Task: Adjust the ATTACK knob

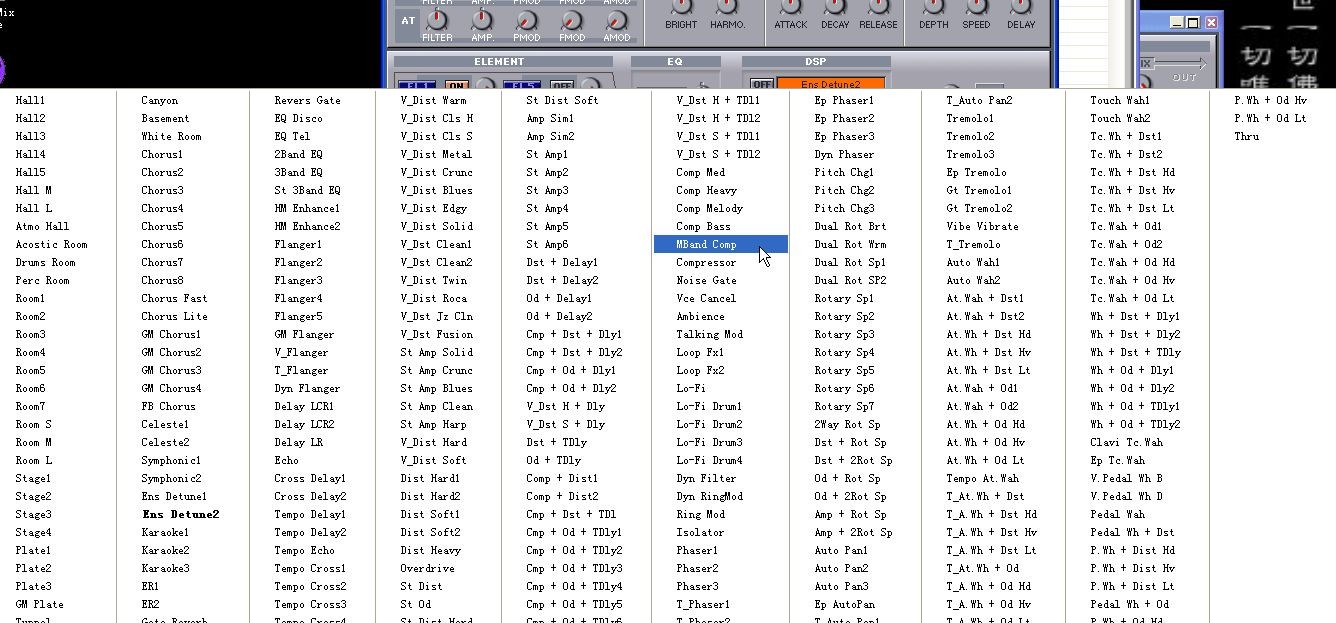Action: coord(790,6)
